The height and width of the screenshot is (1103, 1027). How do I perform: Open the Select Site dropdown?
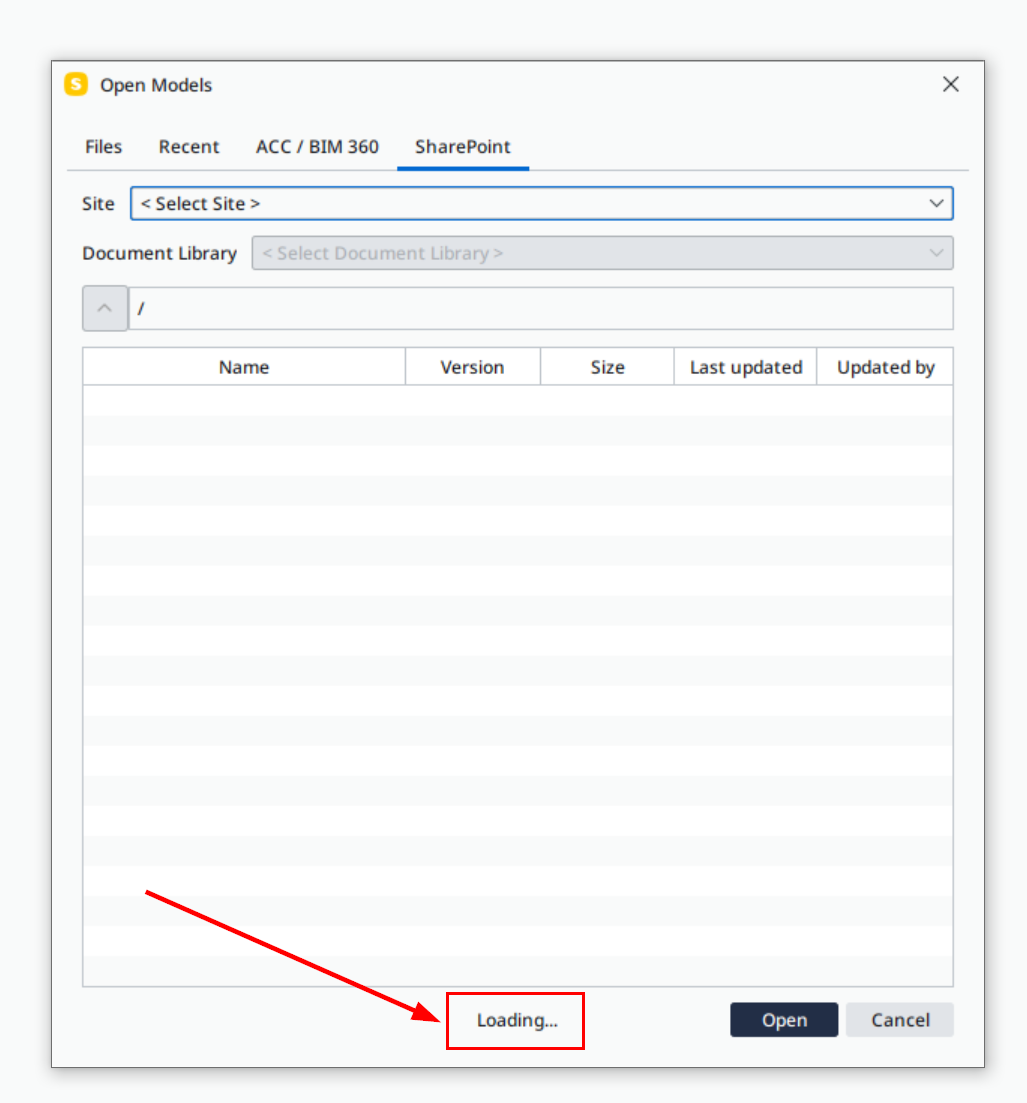(x=542, y=203)
